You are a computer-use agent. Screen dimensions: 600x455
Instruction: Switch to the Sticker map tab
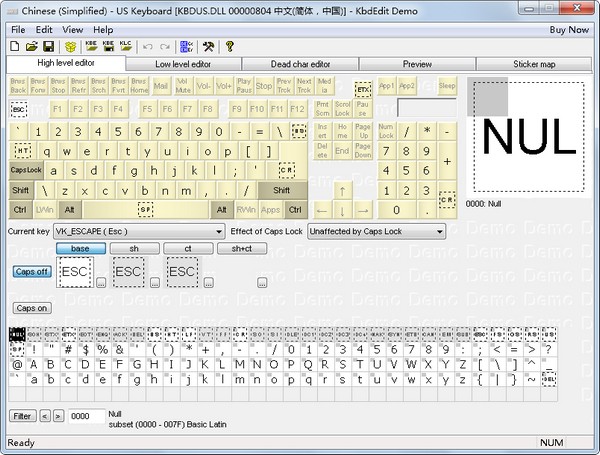tap(534, 64)
